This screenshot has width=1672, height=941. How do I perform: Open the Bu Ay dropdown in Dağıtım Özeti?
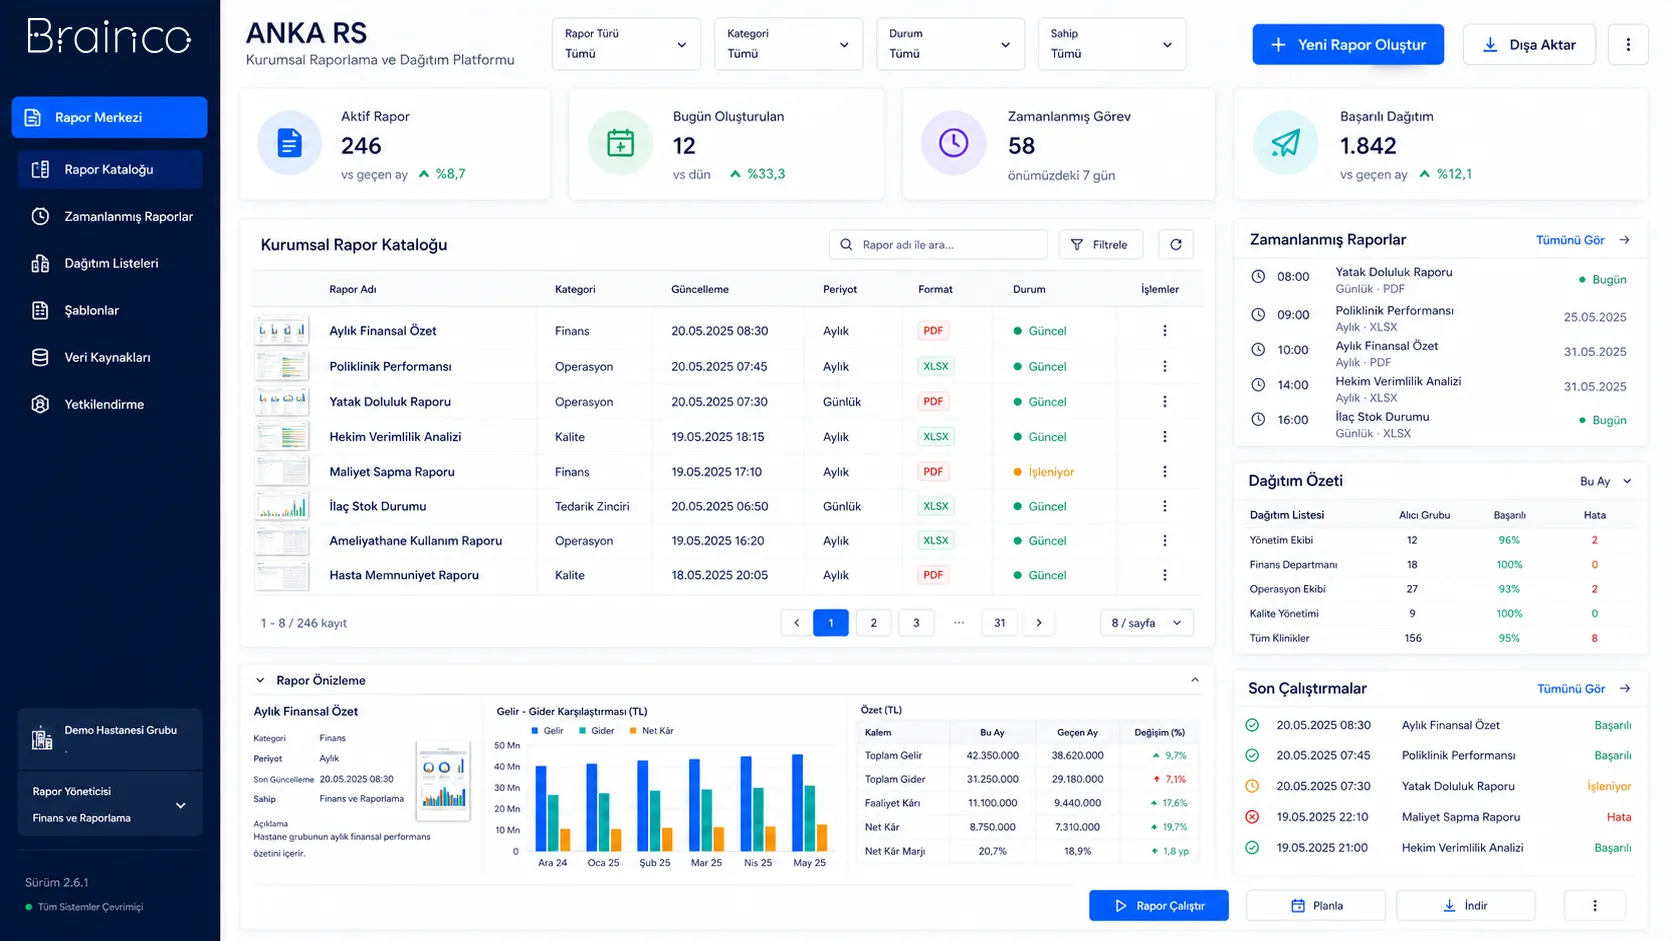tap(1605, 481)
